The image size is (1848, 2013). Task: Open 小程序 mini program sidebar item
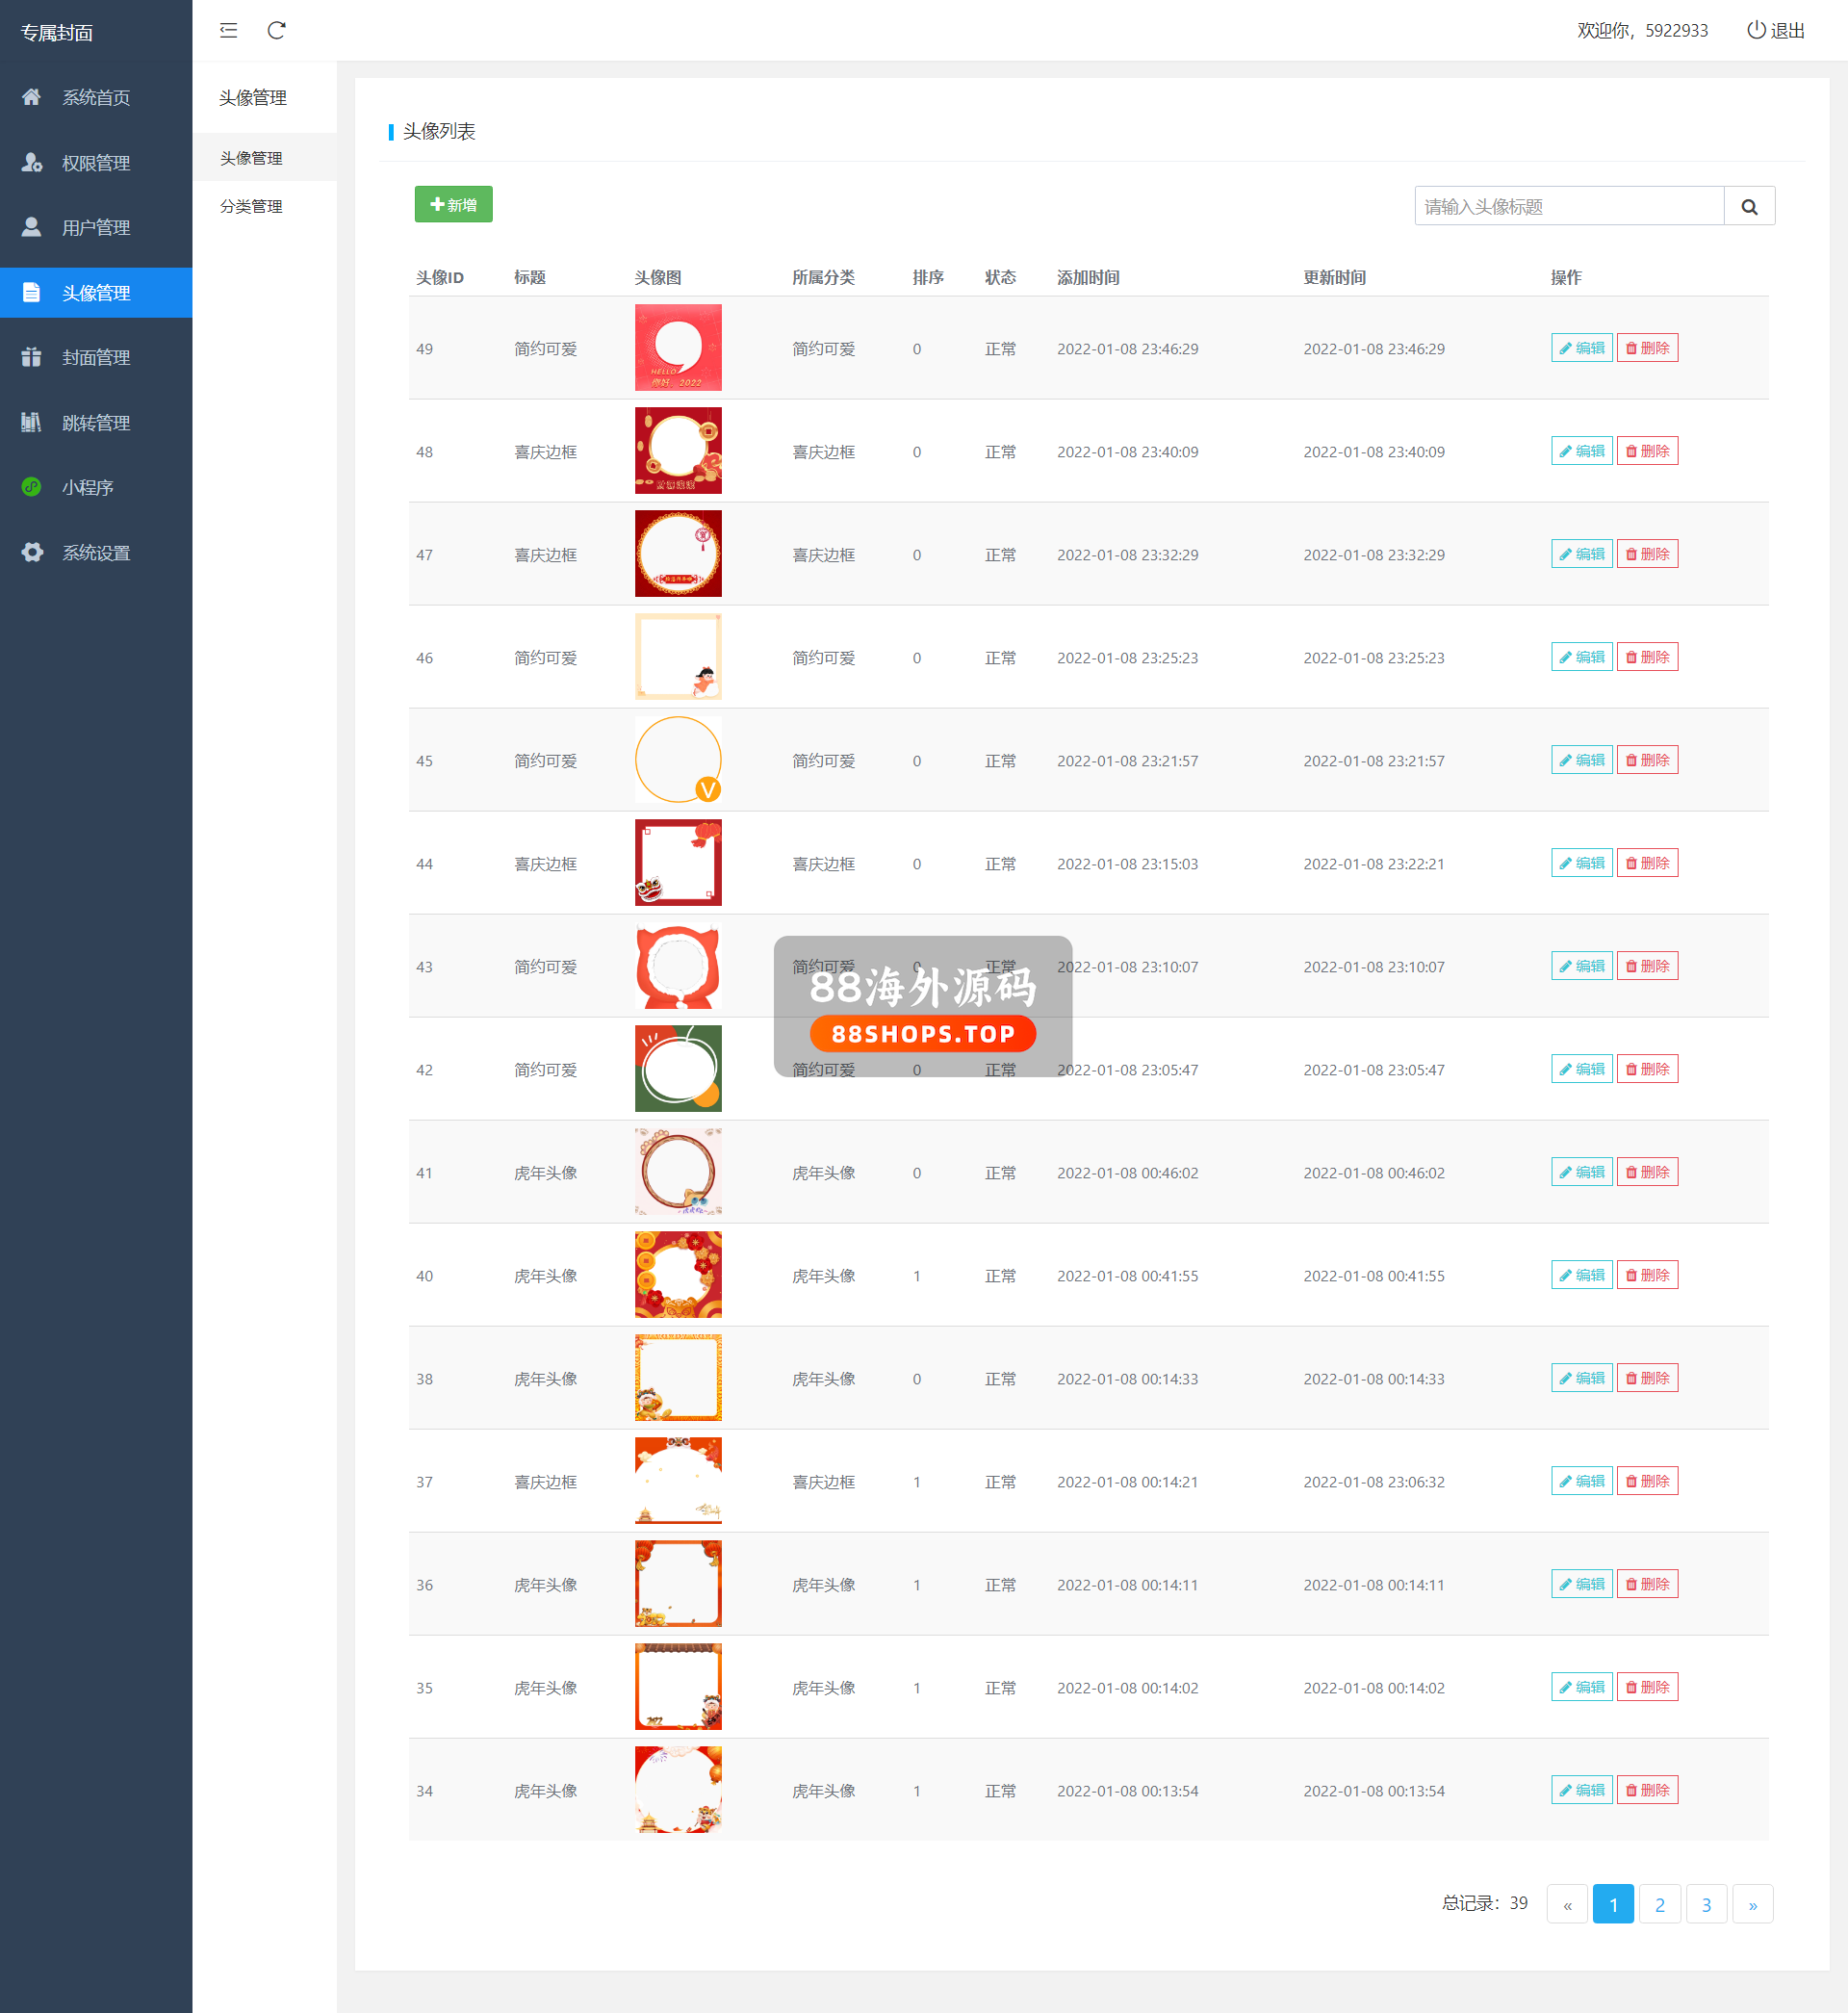pos(87,487)
